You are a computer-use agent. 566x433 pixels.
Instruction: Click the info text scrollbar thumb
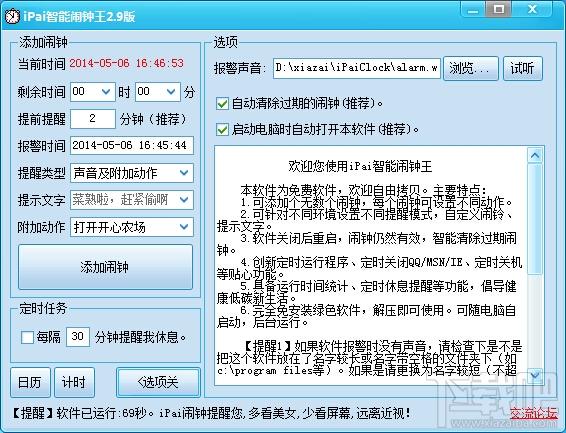[535, 219]
